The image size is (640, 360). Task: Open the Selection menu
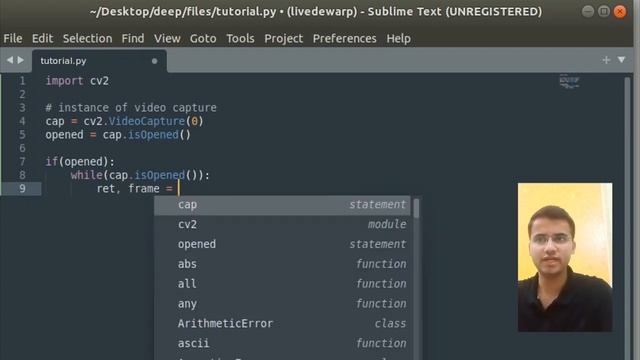click(87, 38)
